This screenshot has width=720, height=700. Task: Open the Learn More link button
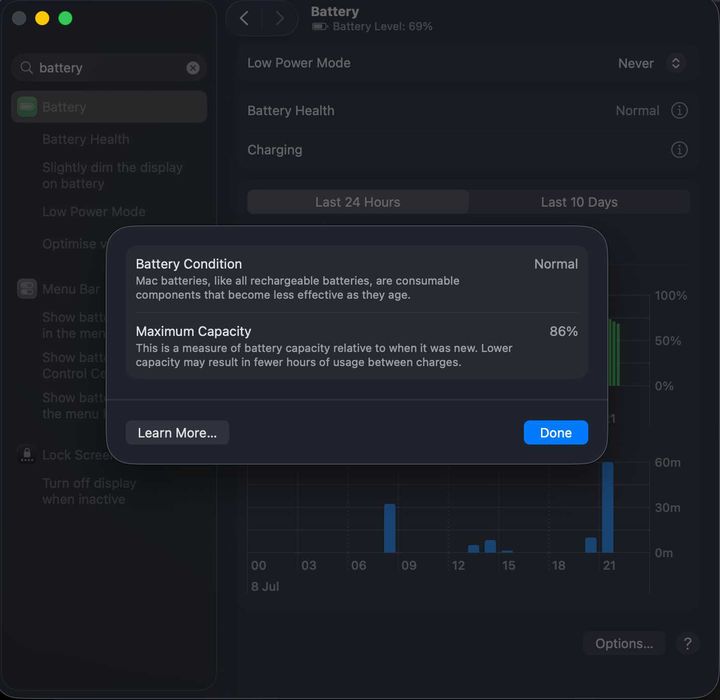tap(177, 433)
